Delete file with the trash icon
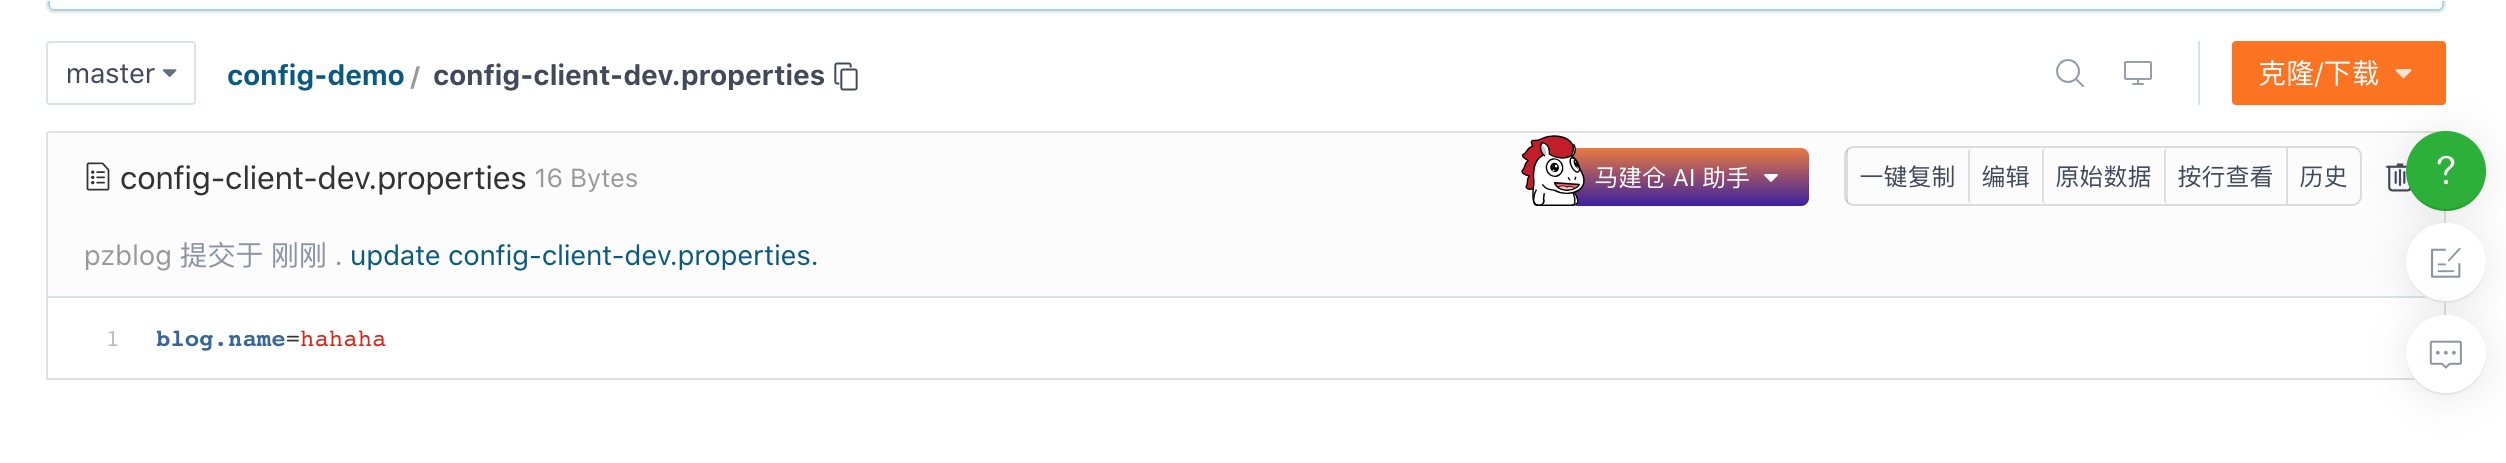The width and height of the screenshot is (2506, 463). 2396,177
